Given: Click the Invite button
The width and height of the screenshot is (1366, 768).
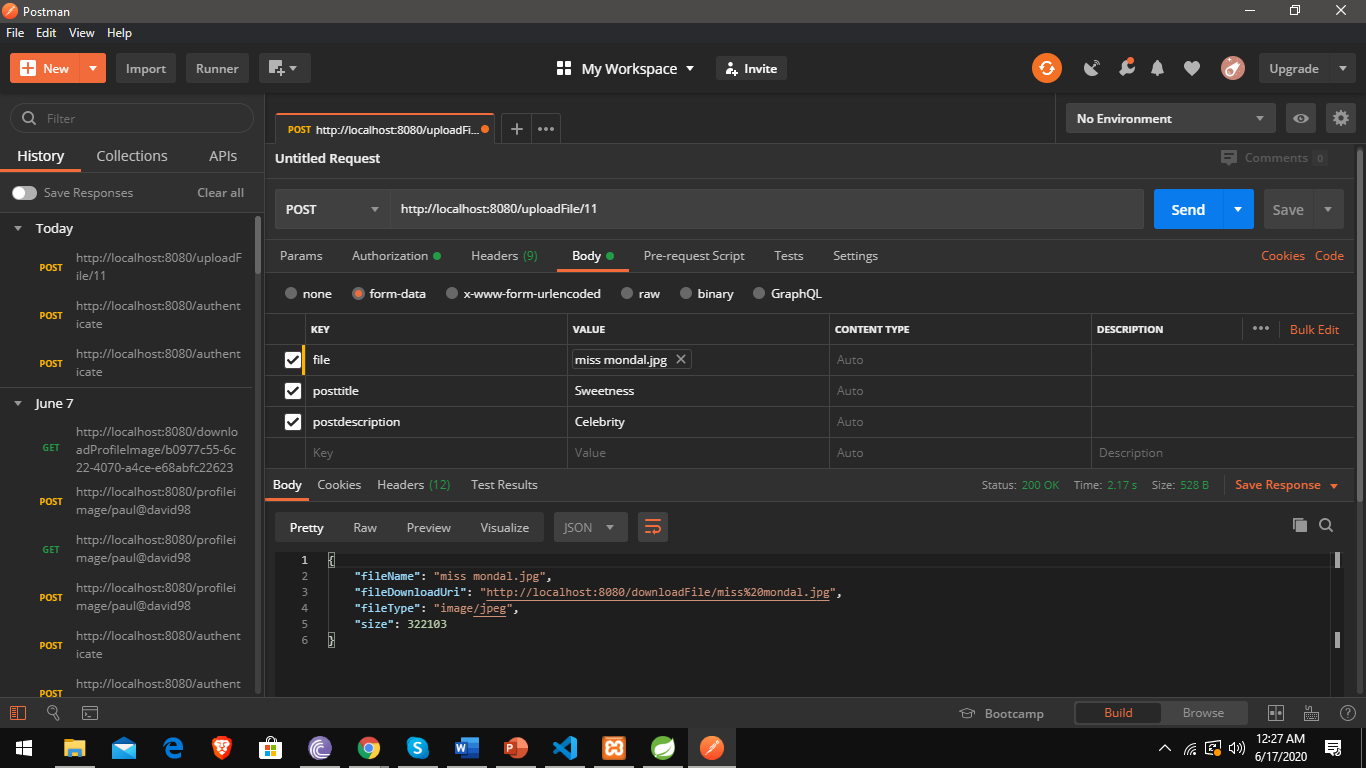Looking at the screenshot, I should tap(751, 69).
